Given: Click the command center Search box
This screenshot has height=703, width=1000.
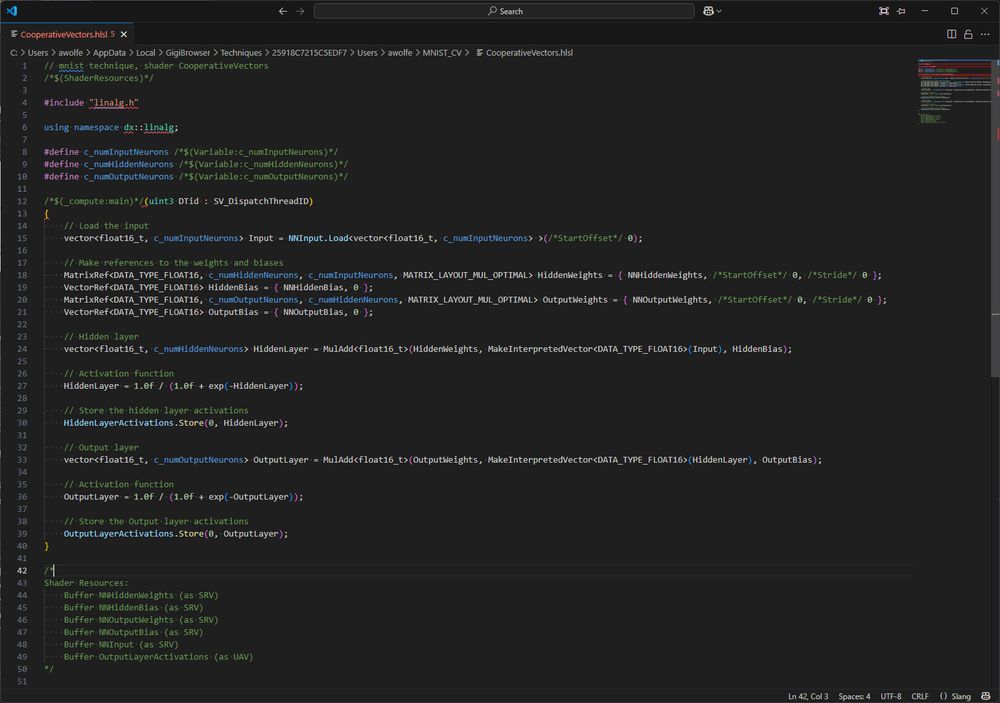Looking at the screenshot, I should coord(504,11).
